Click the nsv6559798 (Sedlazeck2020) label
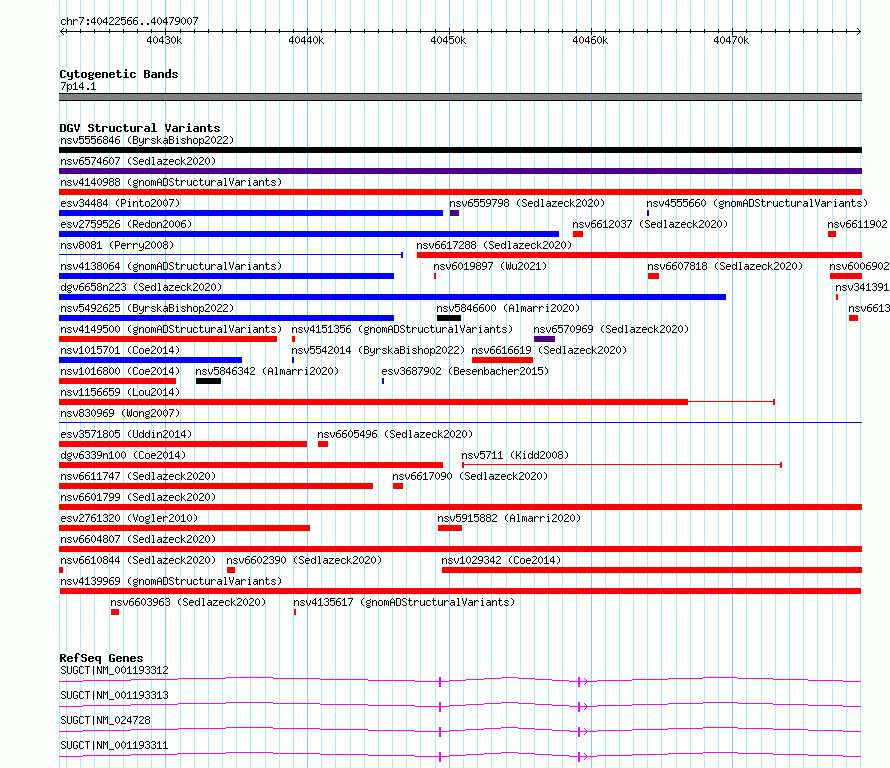The width and height of the screenshot is (890, 768). pos(527,203)
